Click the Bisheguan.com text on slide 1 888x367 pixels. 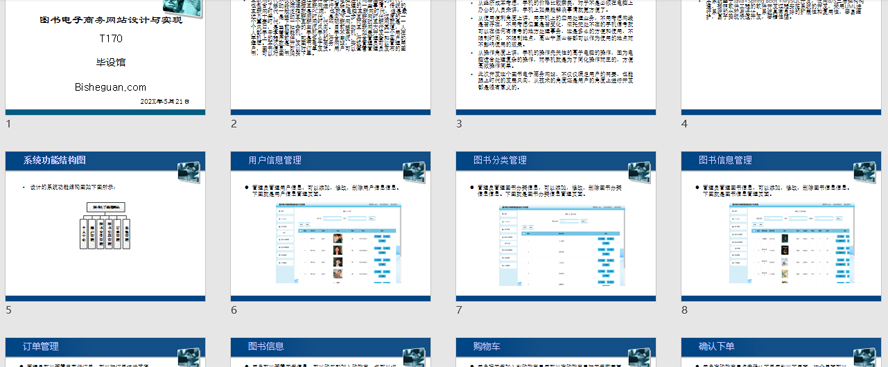(x=110, y=87)
